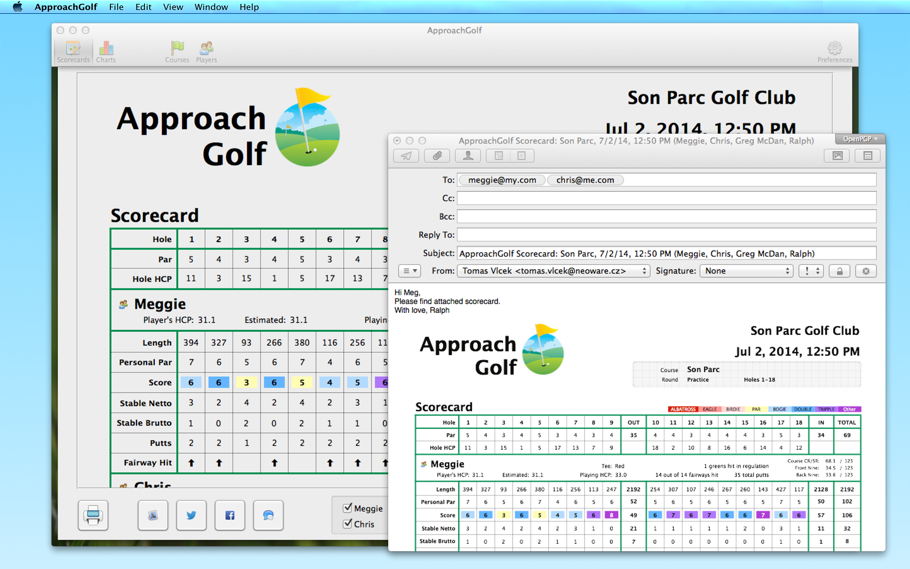This screenshot has width=910, height=569.
Task: Click the 'Fairway Hit' row label
Action: pos(147,463)
